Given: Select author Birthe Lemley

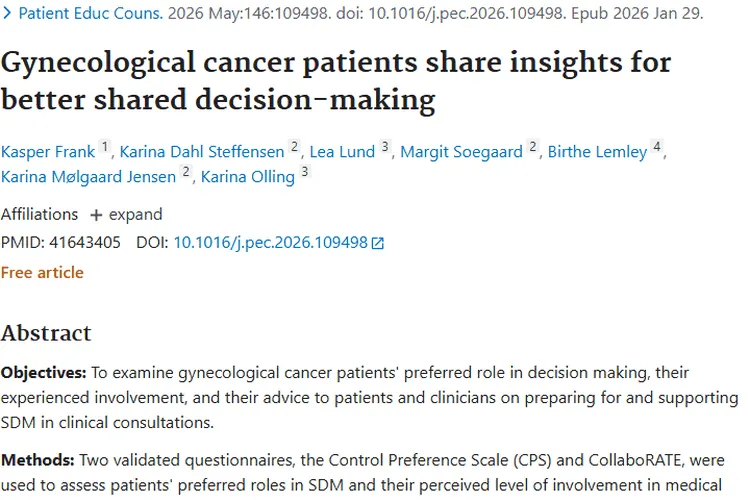Looking at the screenshot, I should point(597,152).
